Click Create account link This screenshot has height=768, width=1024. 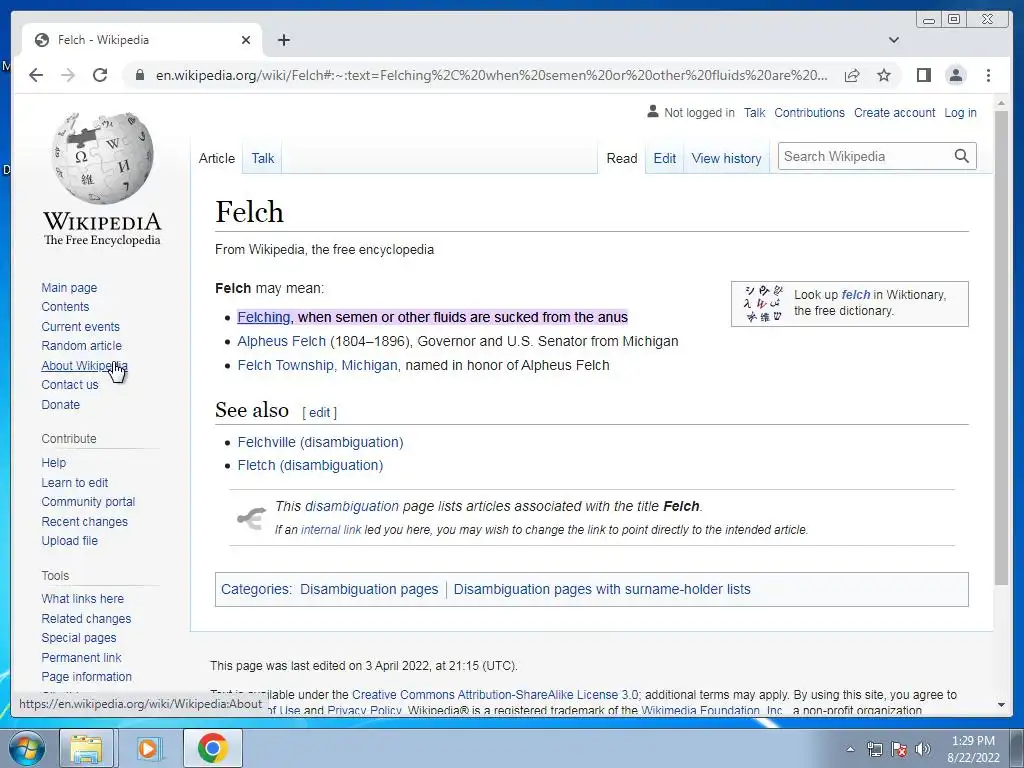[x=895, y=112]
